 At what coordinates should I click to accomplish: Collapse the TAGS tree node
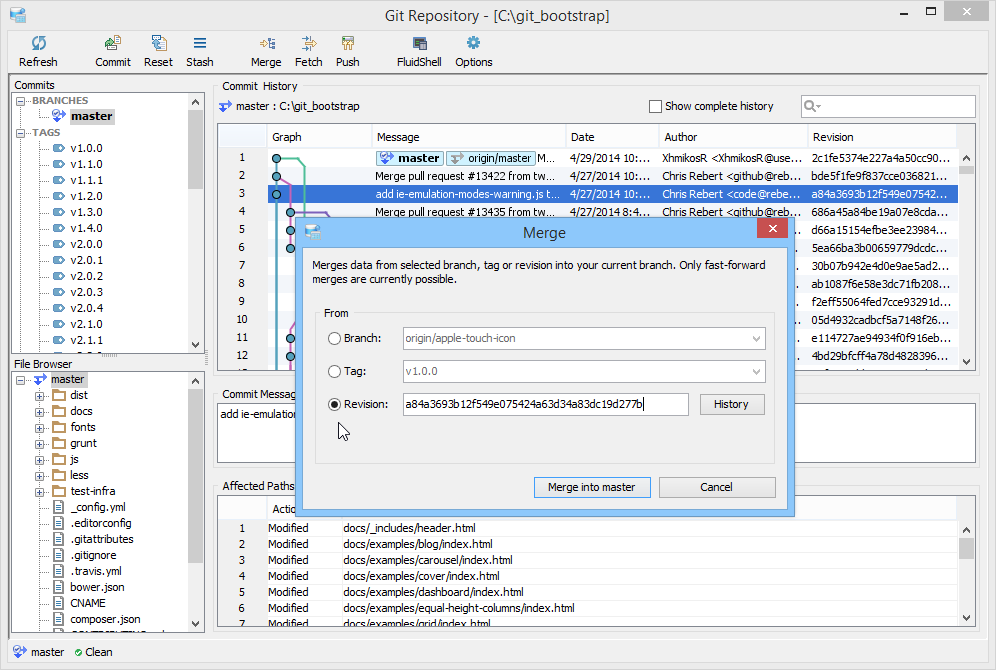click(20, 133)
